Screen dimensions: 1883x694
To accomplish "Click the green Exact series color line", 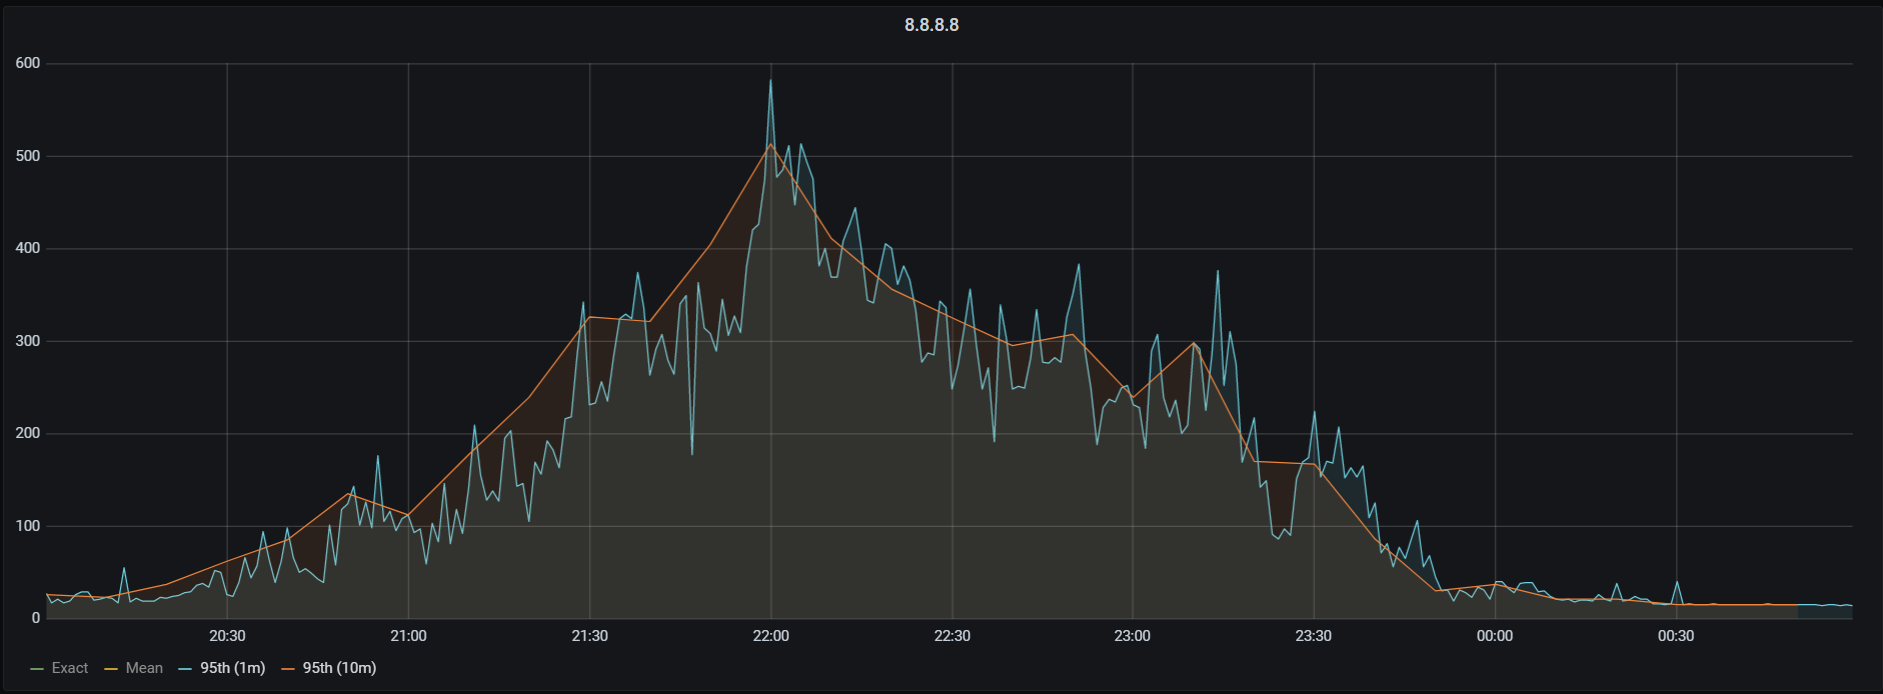I will pyautogui.click(x=38, y=668).
